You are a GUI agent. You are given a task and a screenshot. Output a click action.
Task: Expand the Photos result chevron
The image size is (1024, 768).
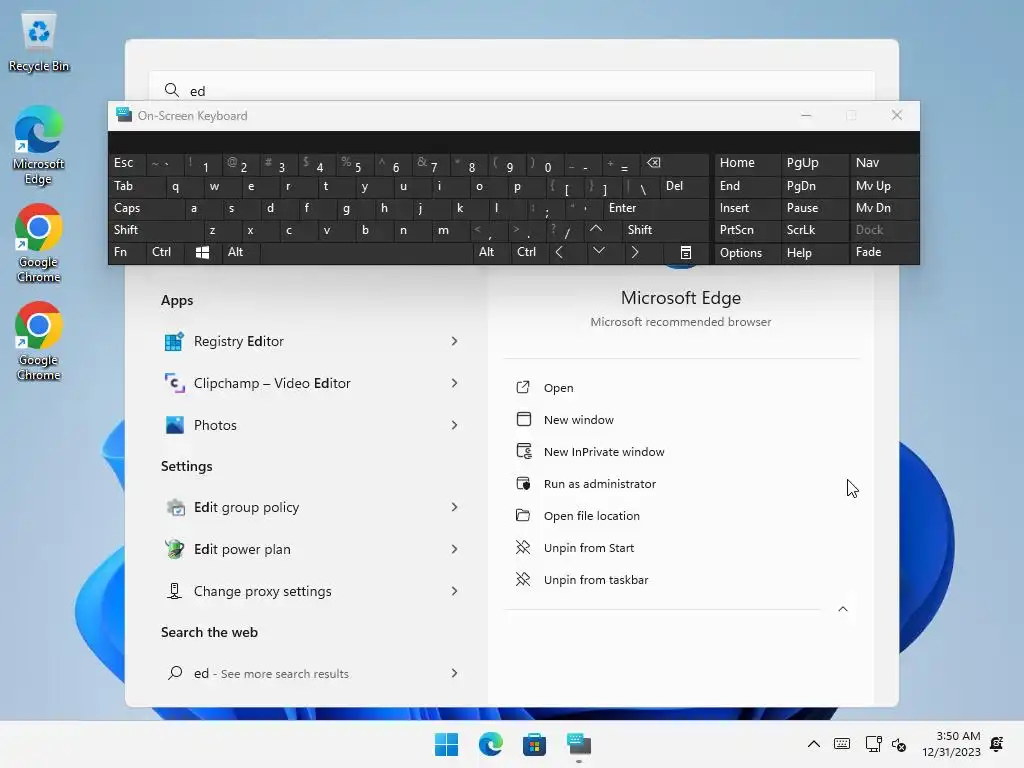[x=455, y=425]
